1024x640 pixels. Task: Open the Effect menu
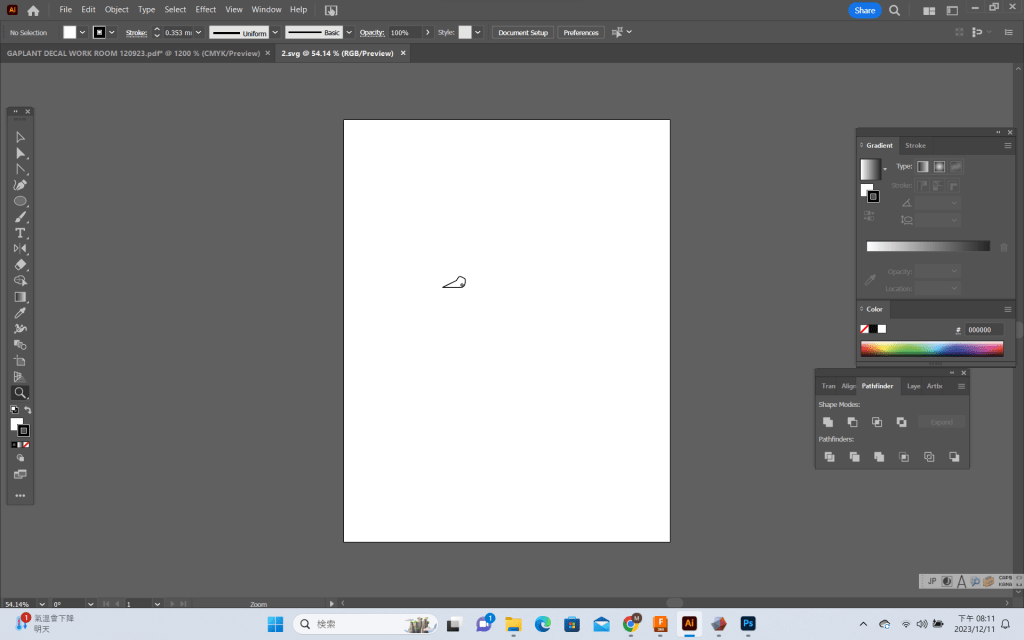coord(205,9)
